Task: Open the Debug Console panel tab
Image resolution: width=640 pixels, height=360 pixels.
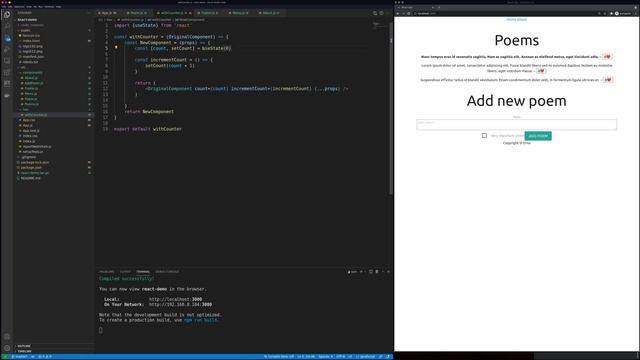Action: [167, 271]
